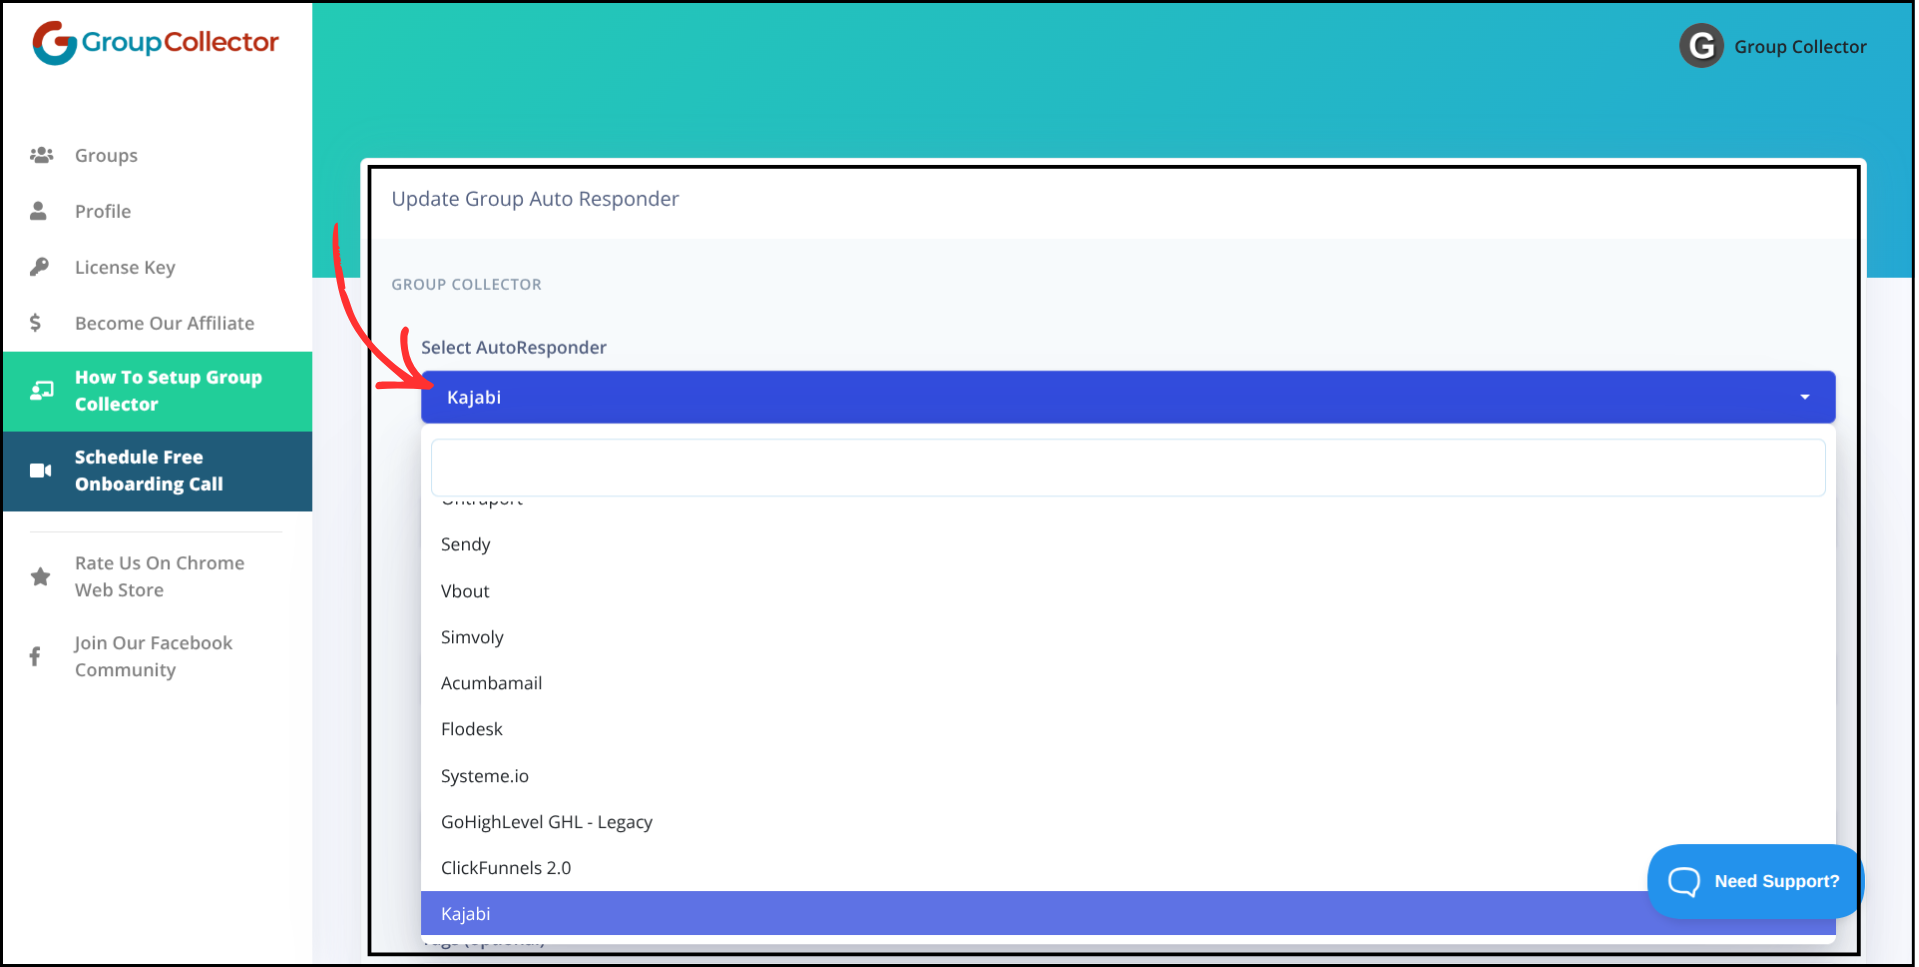The height and width of the screenshot is (967, 1919).
Task: Click the dollar sign affiliate icon
Action: point(36,323)
